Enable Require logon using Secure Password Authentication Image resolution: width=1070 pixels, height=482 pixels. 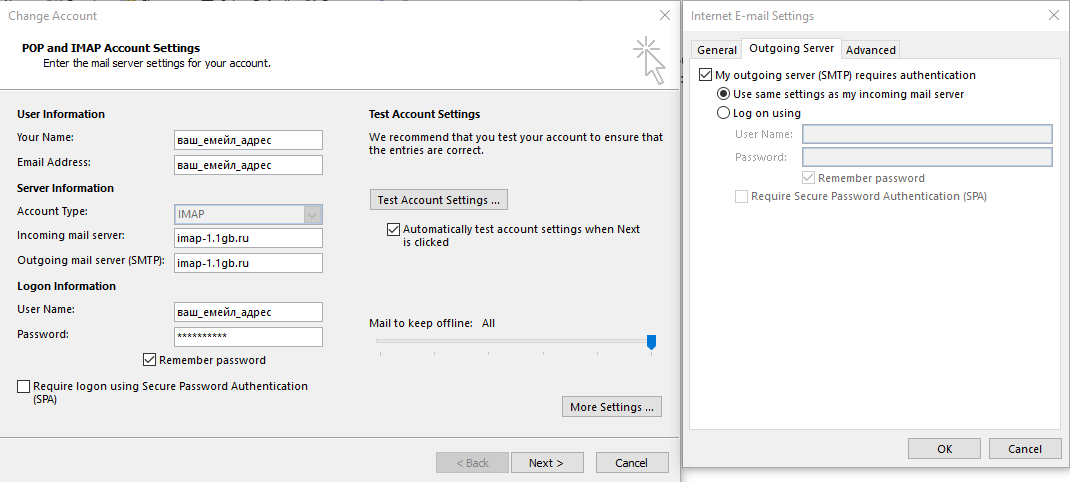coord(24,386)
